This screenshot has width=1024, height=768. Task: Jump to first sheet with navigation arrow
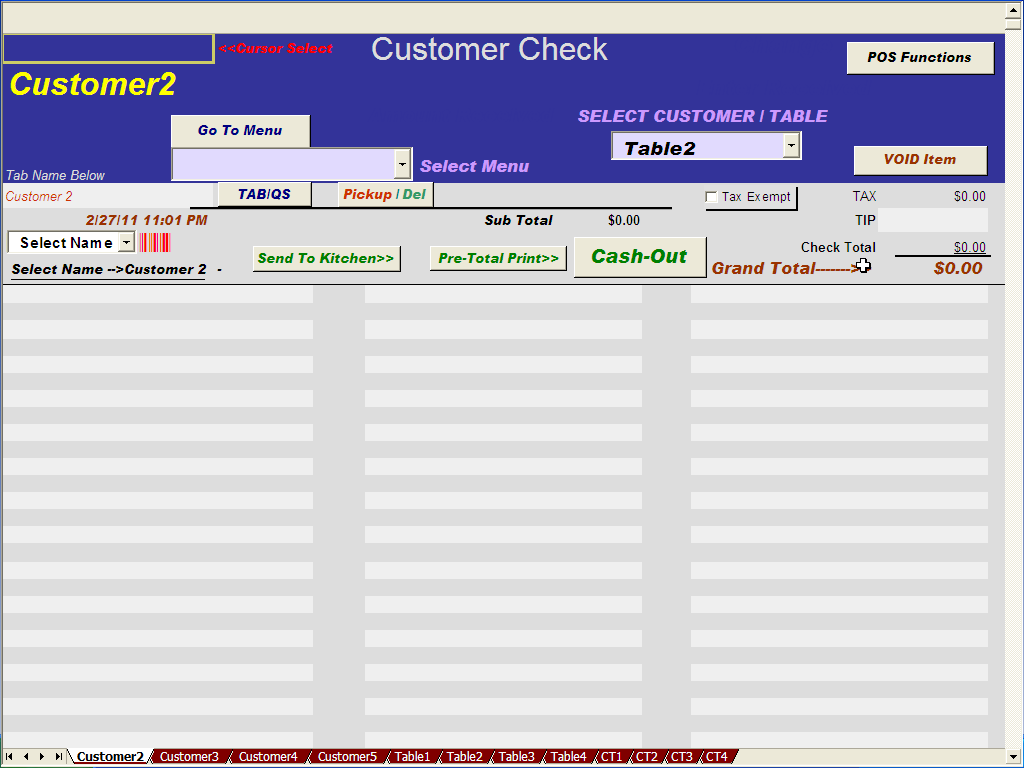pos(10,757)
